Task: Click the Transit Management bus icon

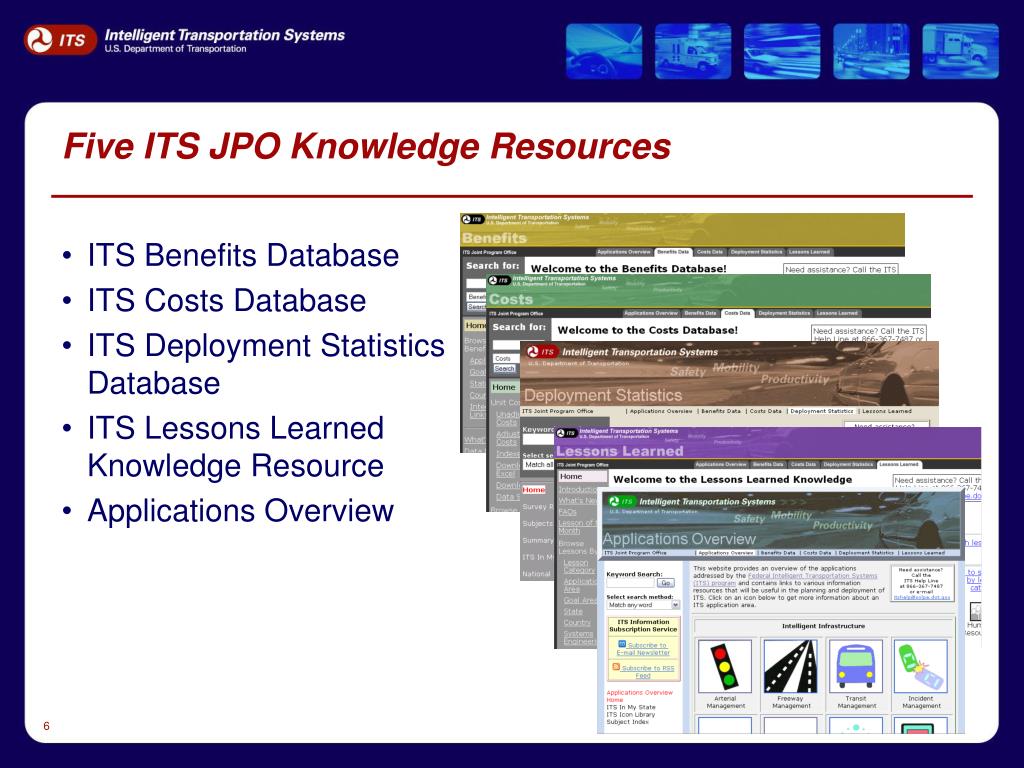Action: [856, 666]
